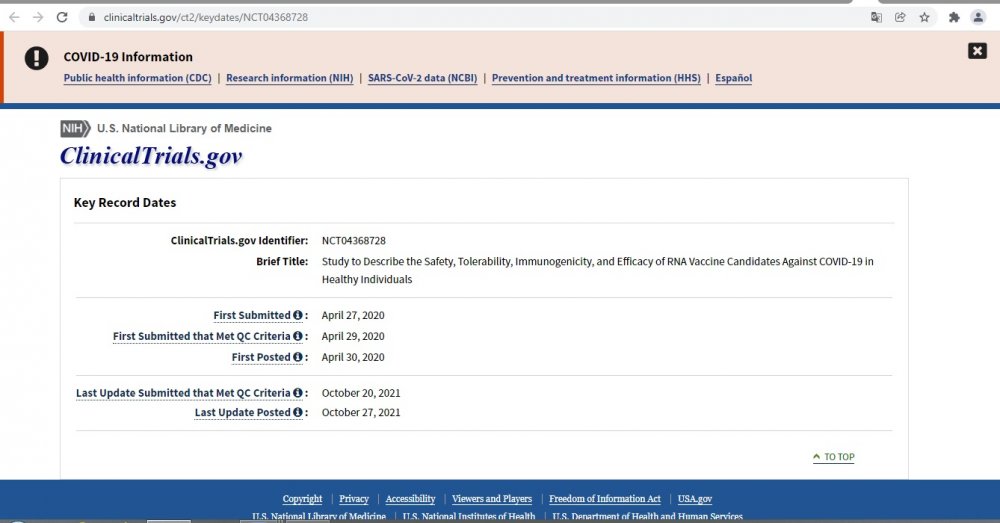Click the First Submitted that Met QC Criteria label
1000x523 pixels.
tap(202, 337)
